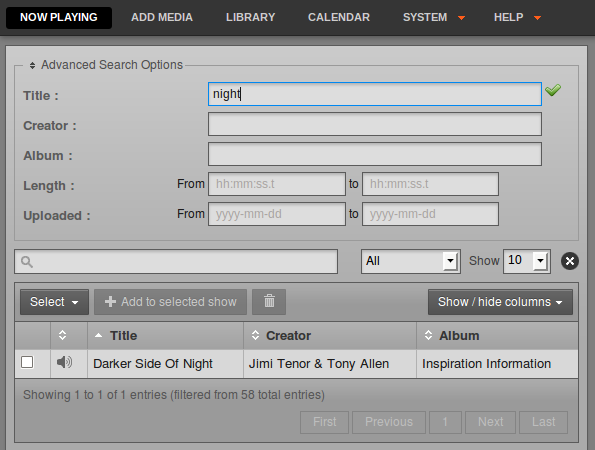Open the All media type dropdown
This screenshot has width=595, height=450.
tap(411, 261)
